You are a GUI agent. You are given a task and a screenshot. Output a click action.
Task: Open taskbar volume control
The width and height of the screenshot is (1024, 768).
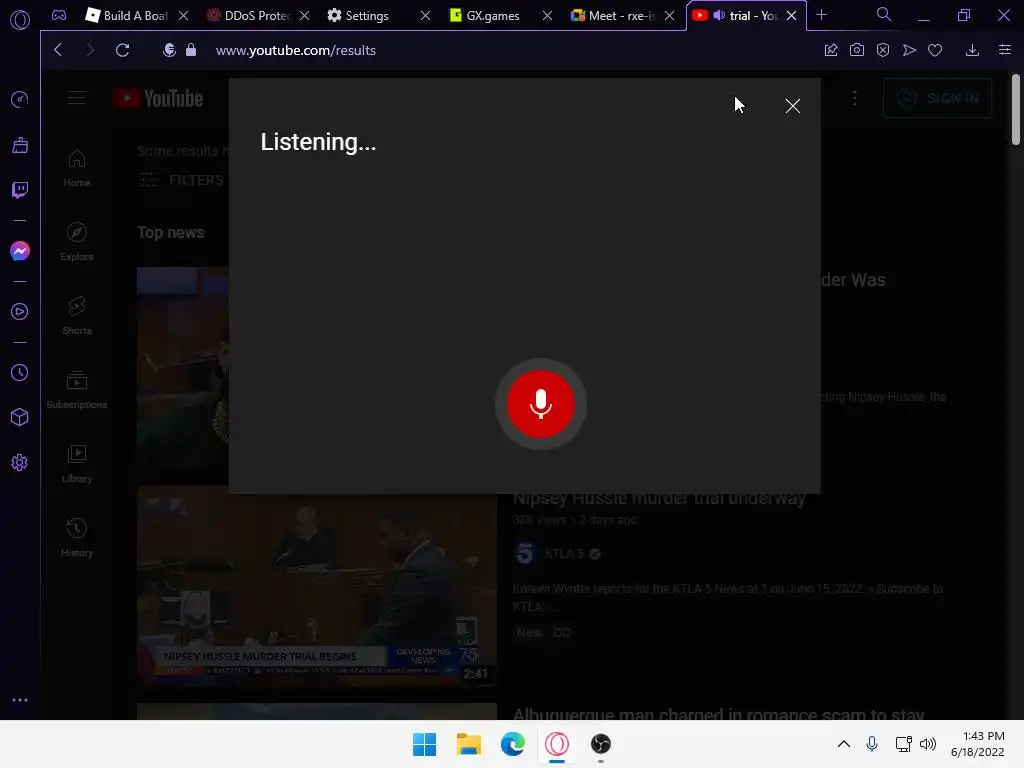click(x=927, y=744)
